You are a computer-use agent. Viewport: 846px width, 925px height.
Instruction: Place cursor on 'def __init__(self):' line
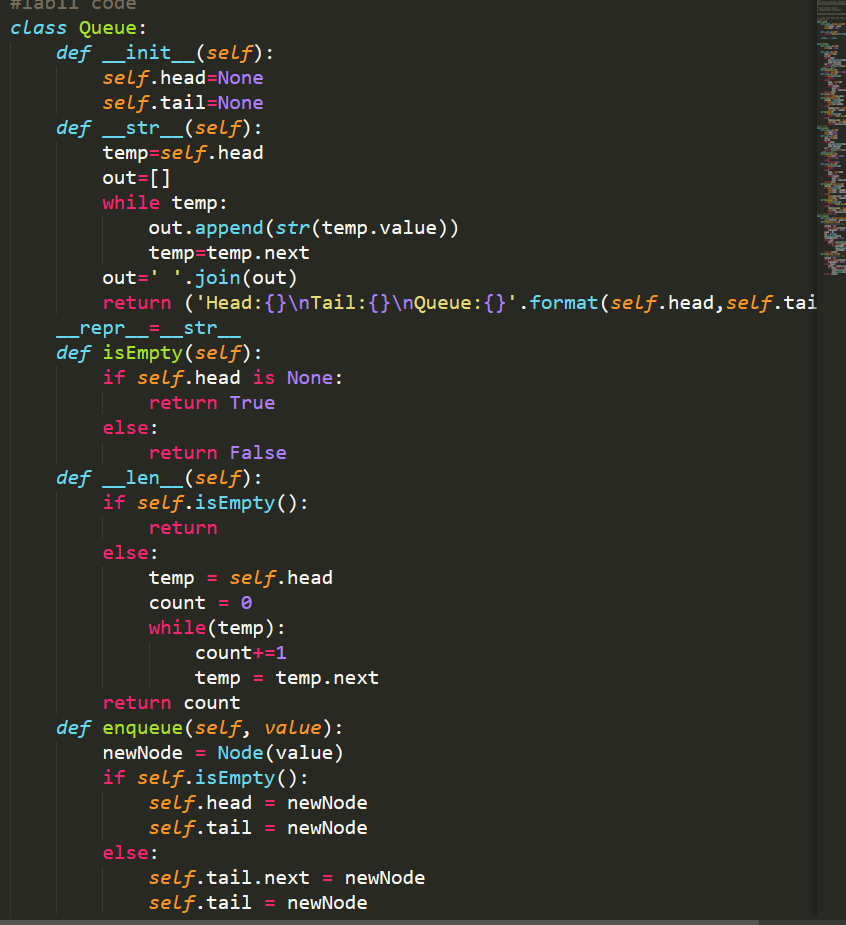click(x=165, y=53)
